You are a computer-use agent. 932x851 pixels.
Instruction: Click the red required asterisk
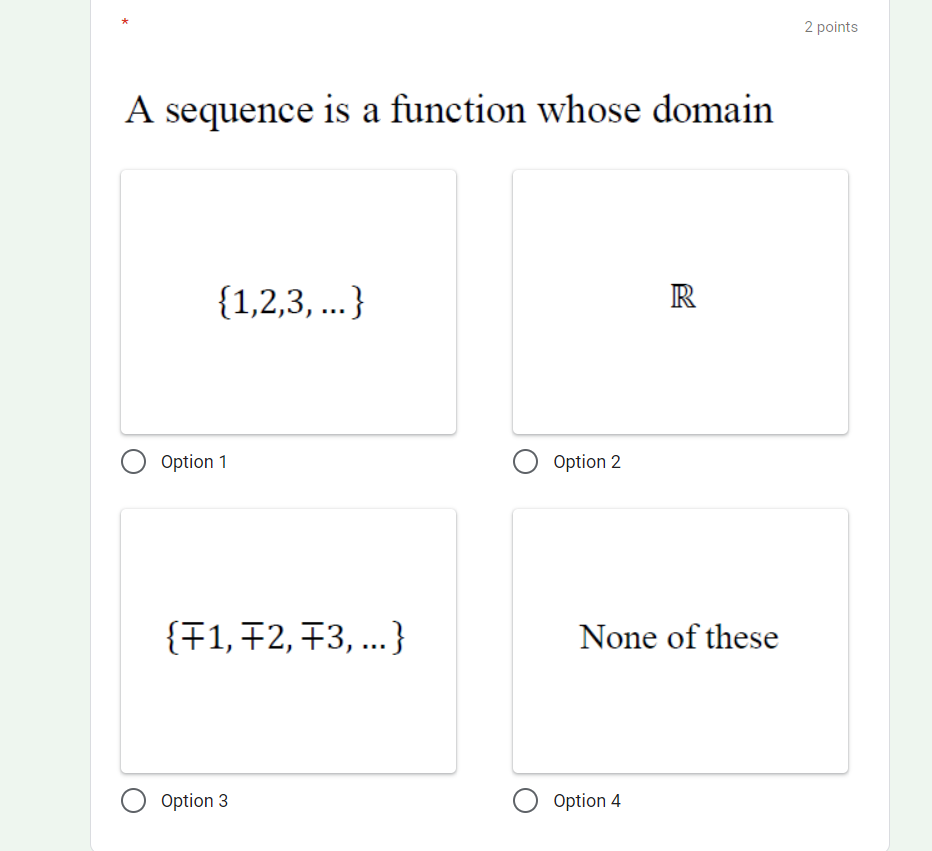point(124,22)
